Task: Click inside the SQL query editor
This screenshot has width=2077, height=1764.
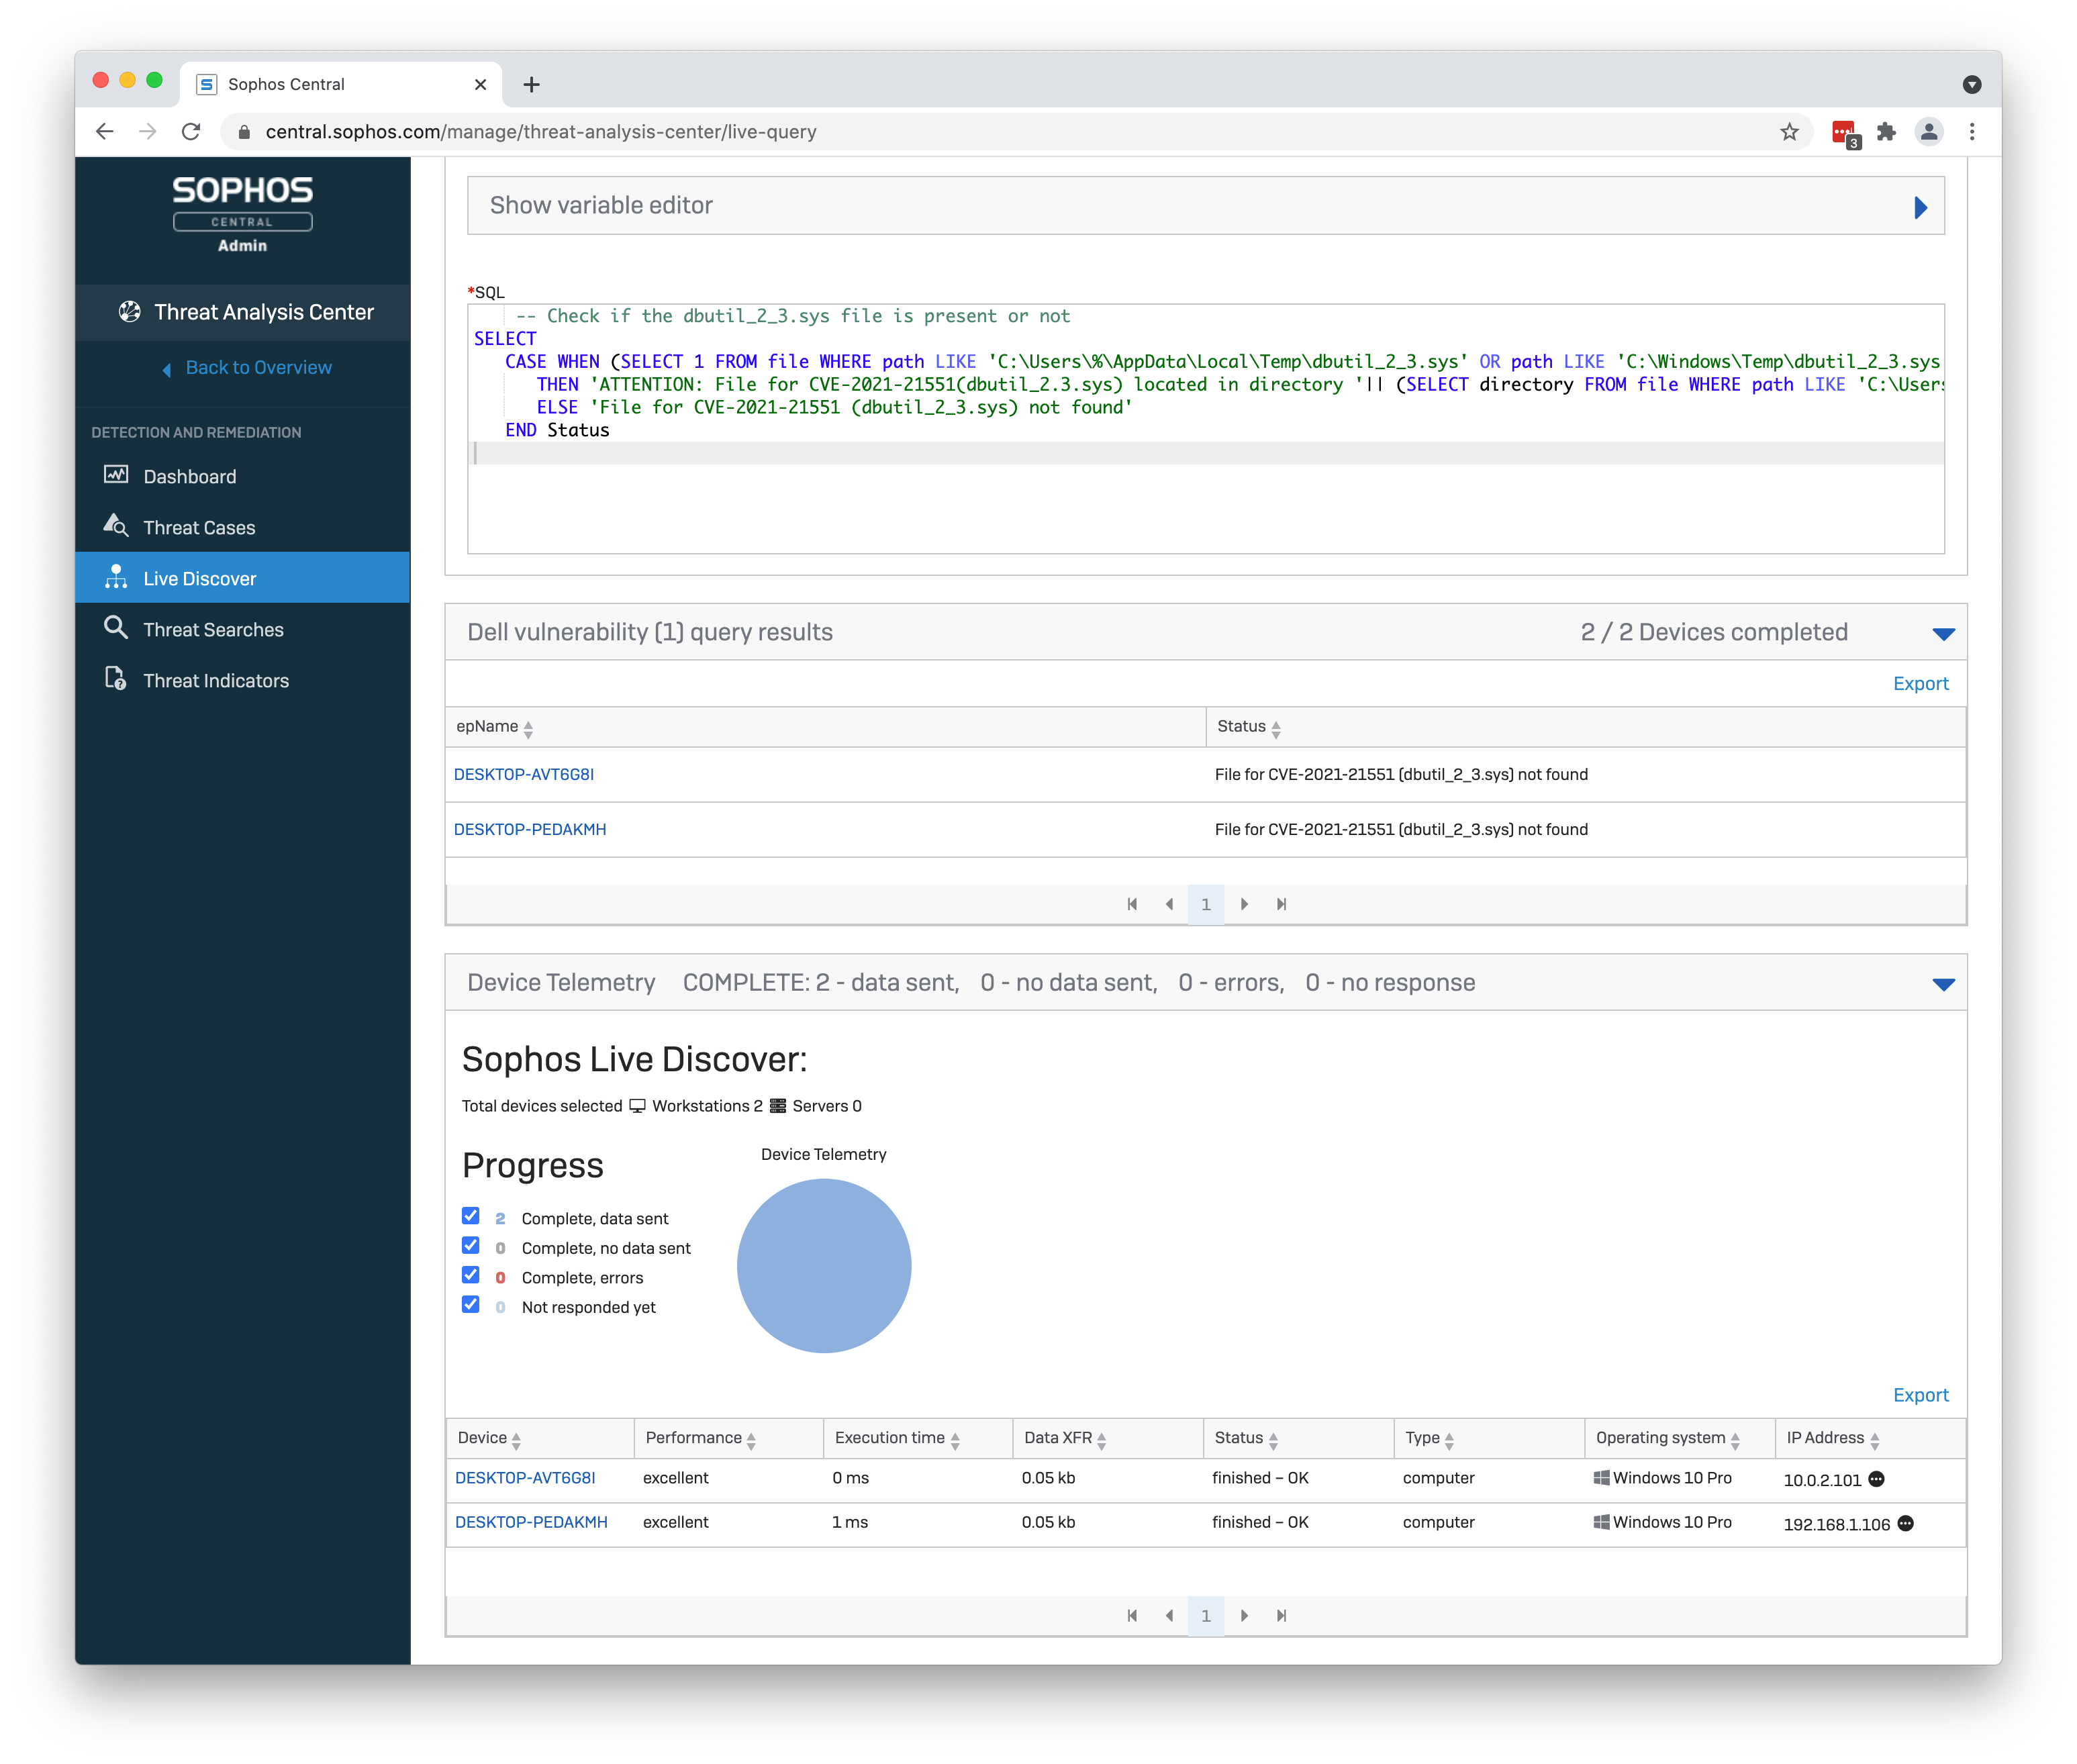Action: (1200, 500)
